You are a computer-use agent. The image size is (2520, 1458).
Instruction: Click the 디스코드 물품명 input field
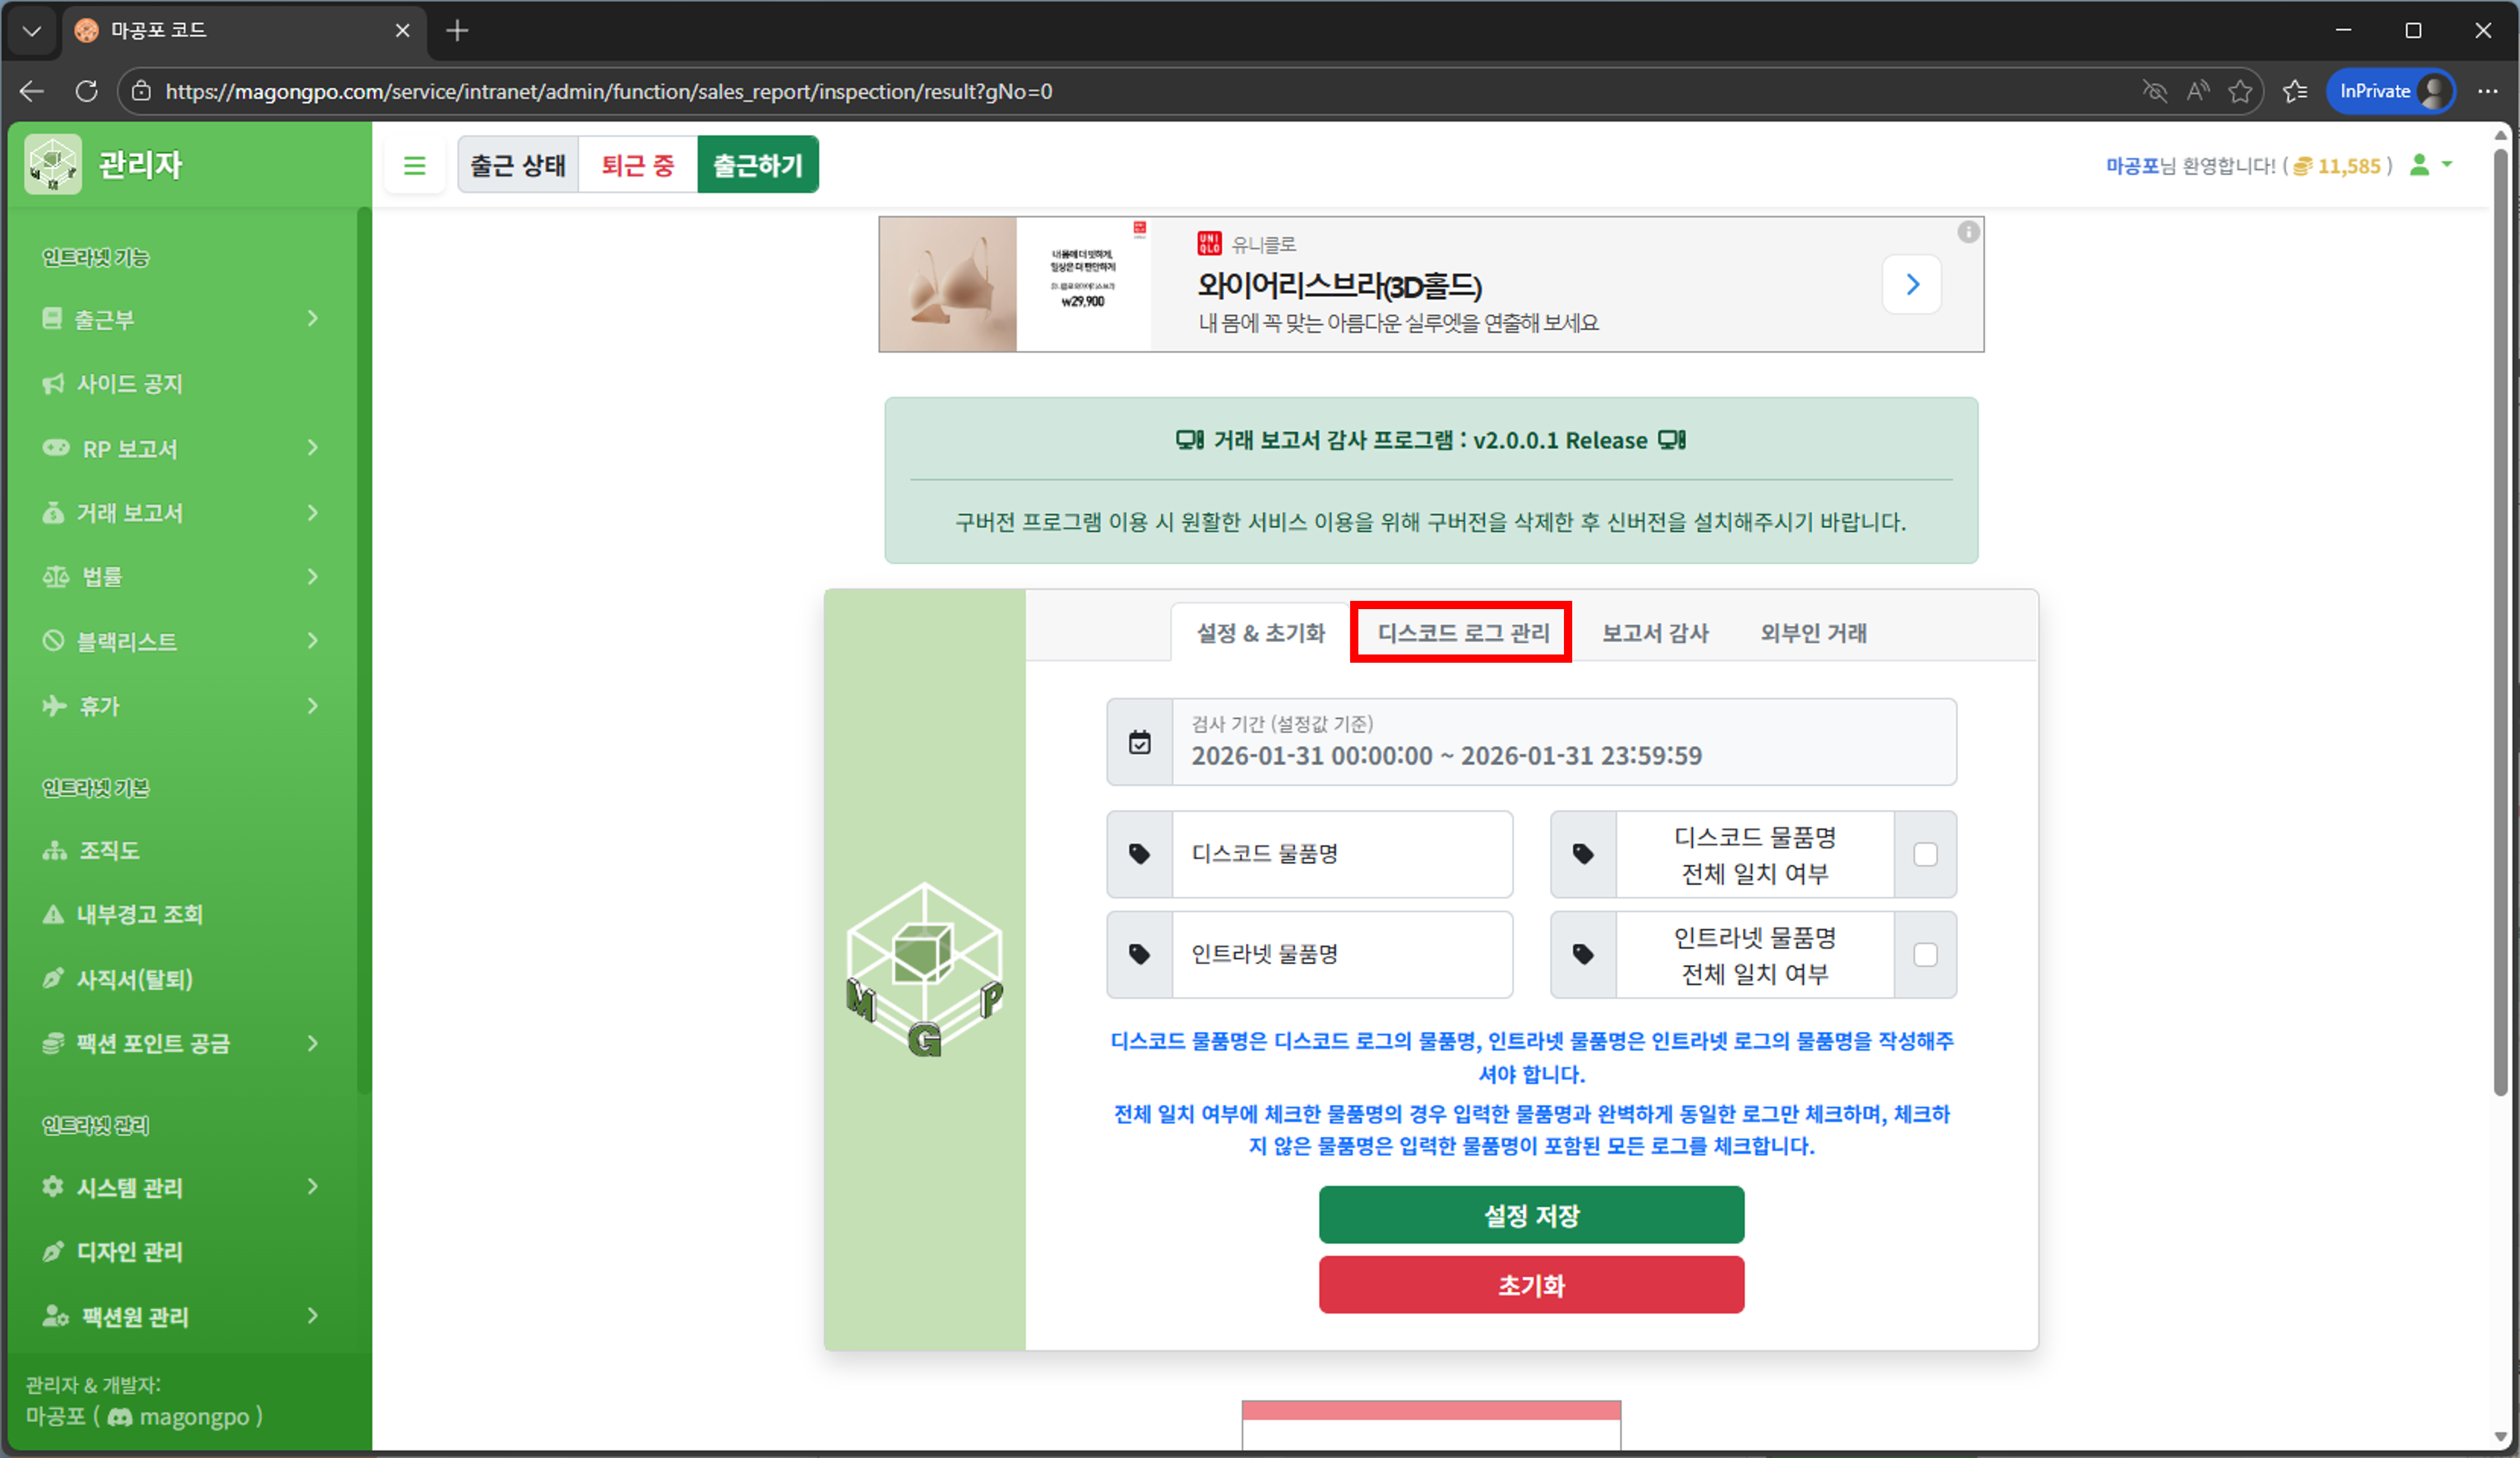pyautogui.click(x=1340, y=854)
